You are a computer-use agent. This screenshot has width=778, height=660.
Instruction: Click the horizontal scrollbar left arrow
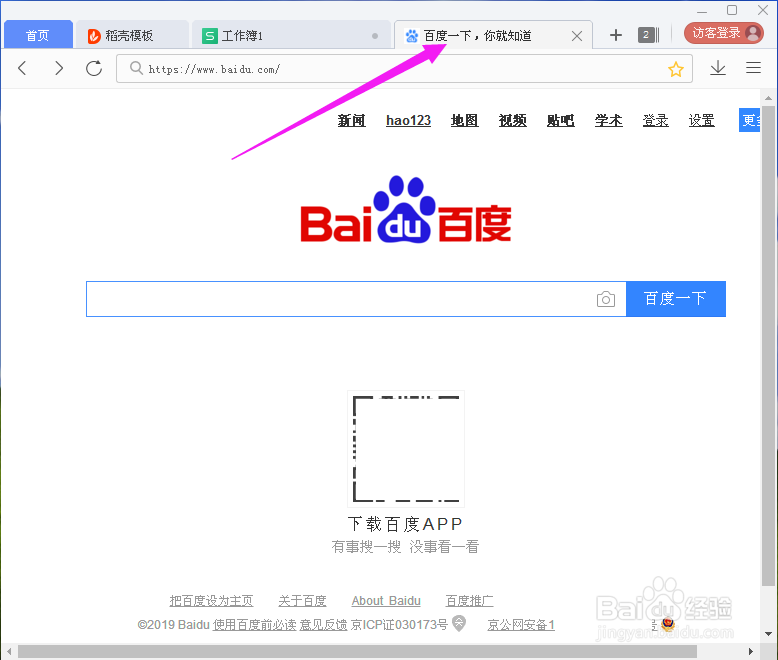coord(9,651)
